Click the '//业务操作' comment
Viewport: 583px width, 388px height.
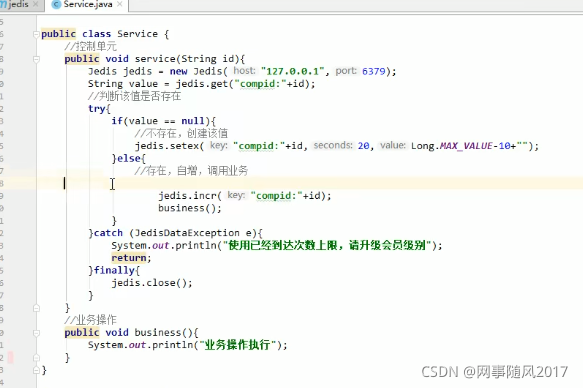click(90, 320)
